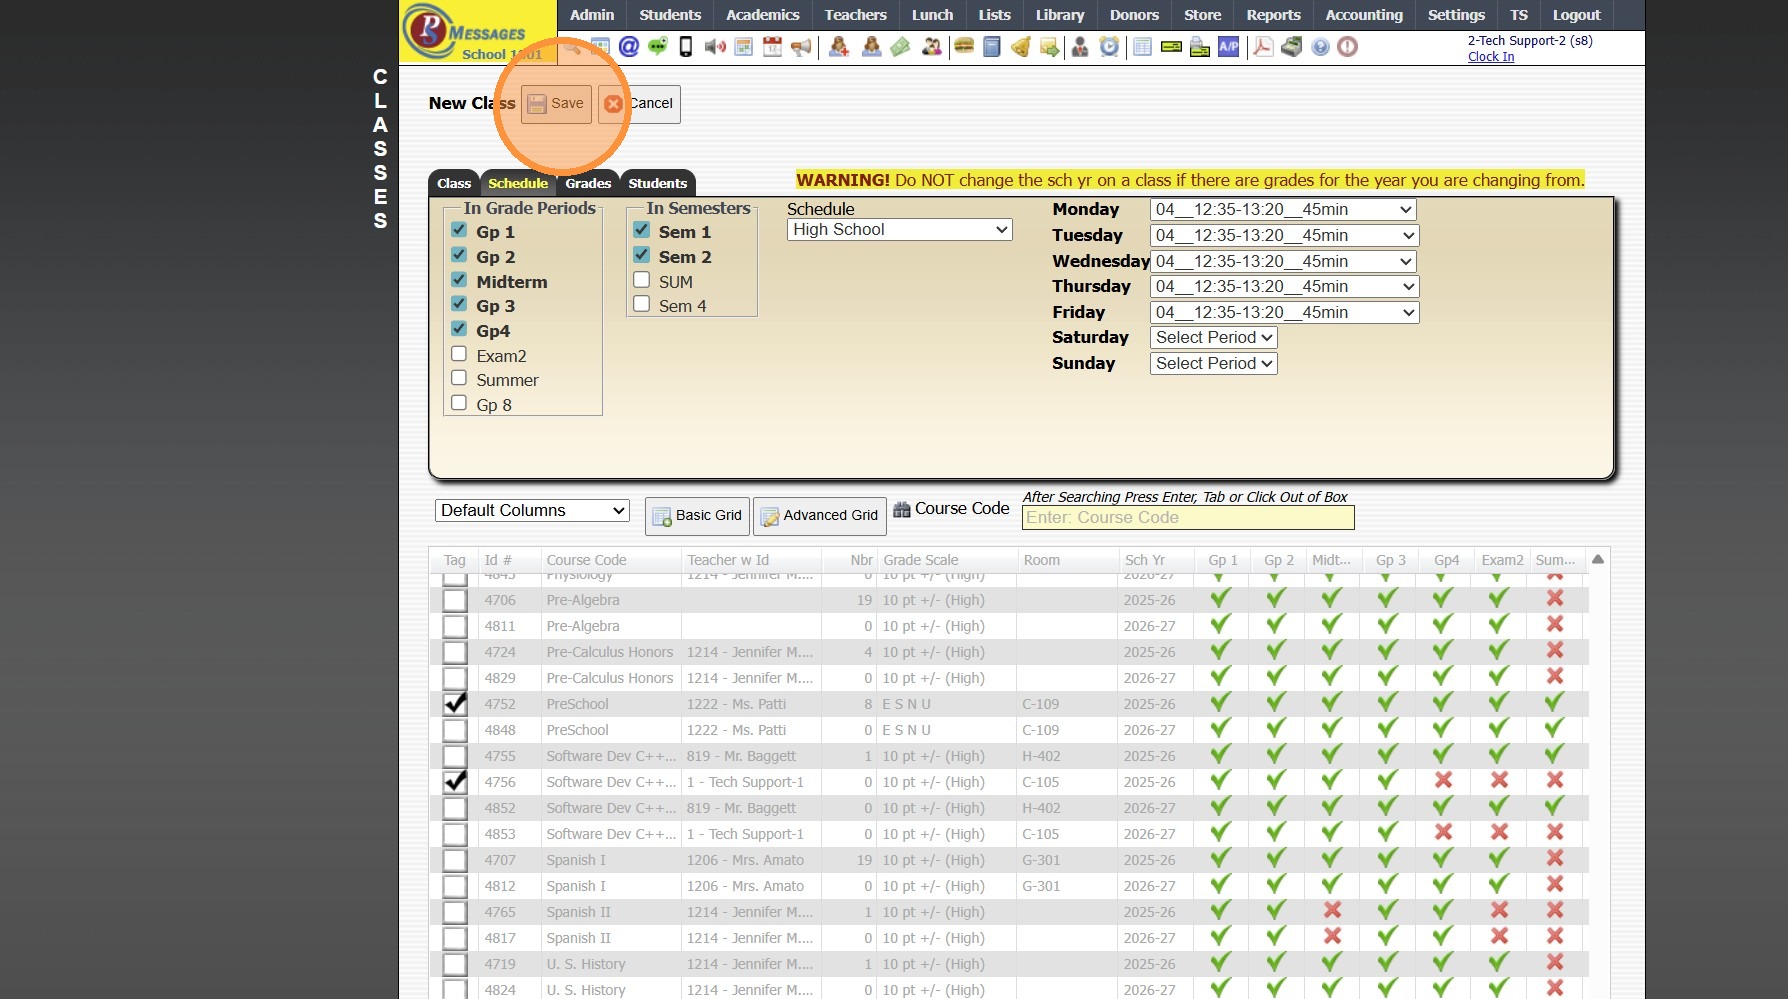The width and height of the screenshot is (1788, 999).
Task: Click the Basic Grid button
Action: coord(697,516)
